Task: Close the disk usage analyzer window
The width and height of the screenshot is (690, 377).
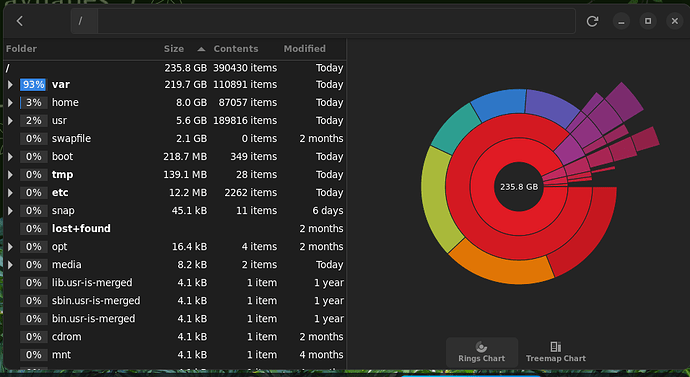Action: click(x=675, y=21)
